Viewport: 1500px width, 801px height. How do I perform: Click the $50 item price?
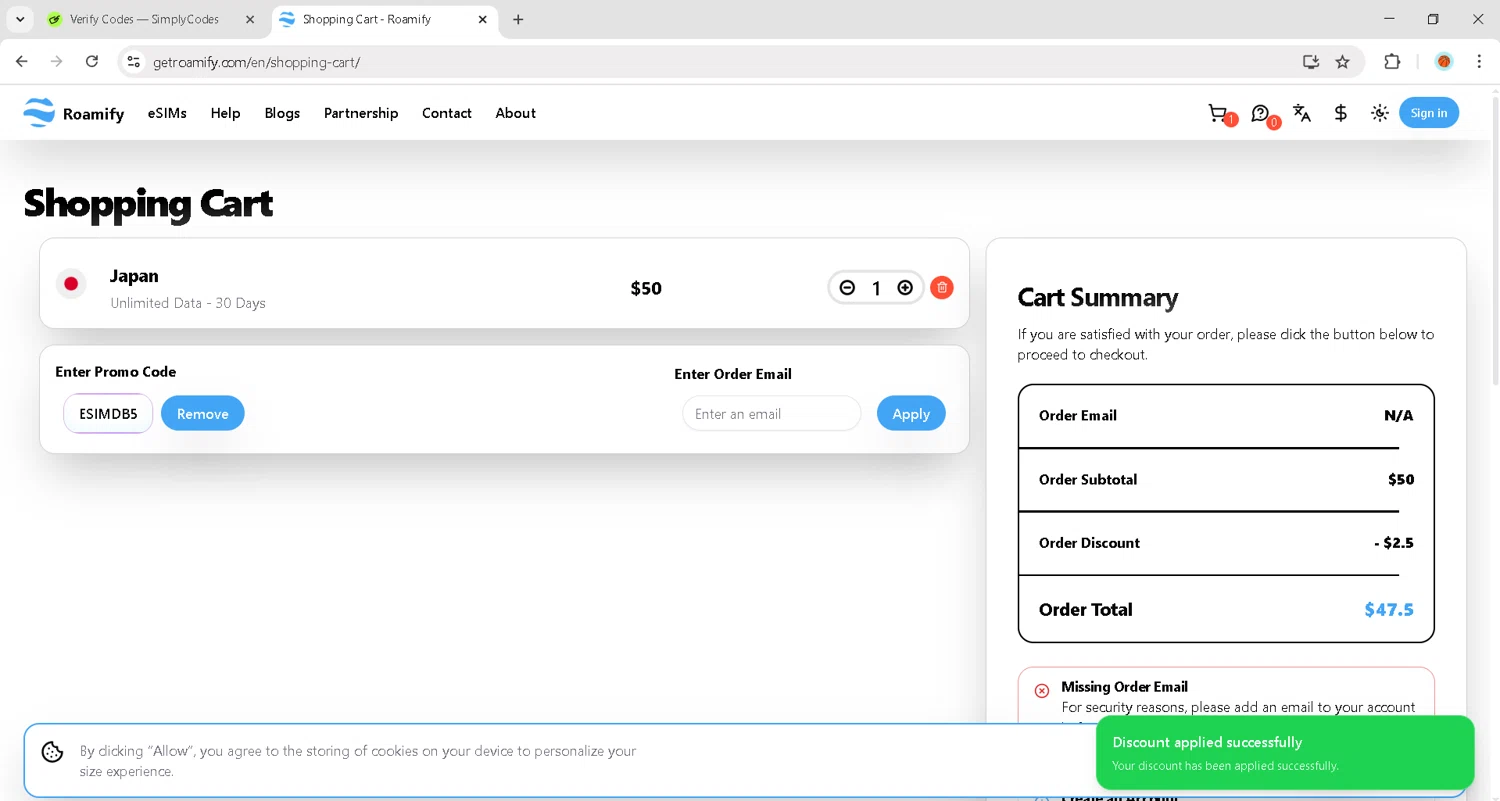click(x=646, y=288)
